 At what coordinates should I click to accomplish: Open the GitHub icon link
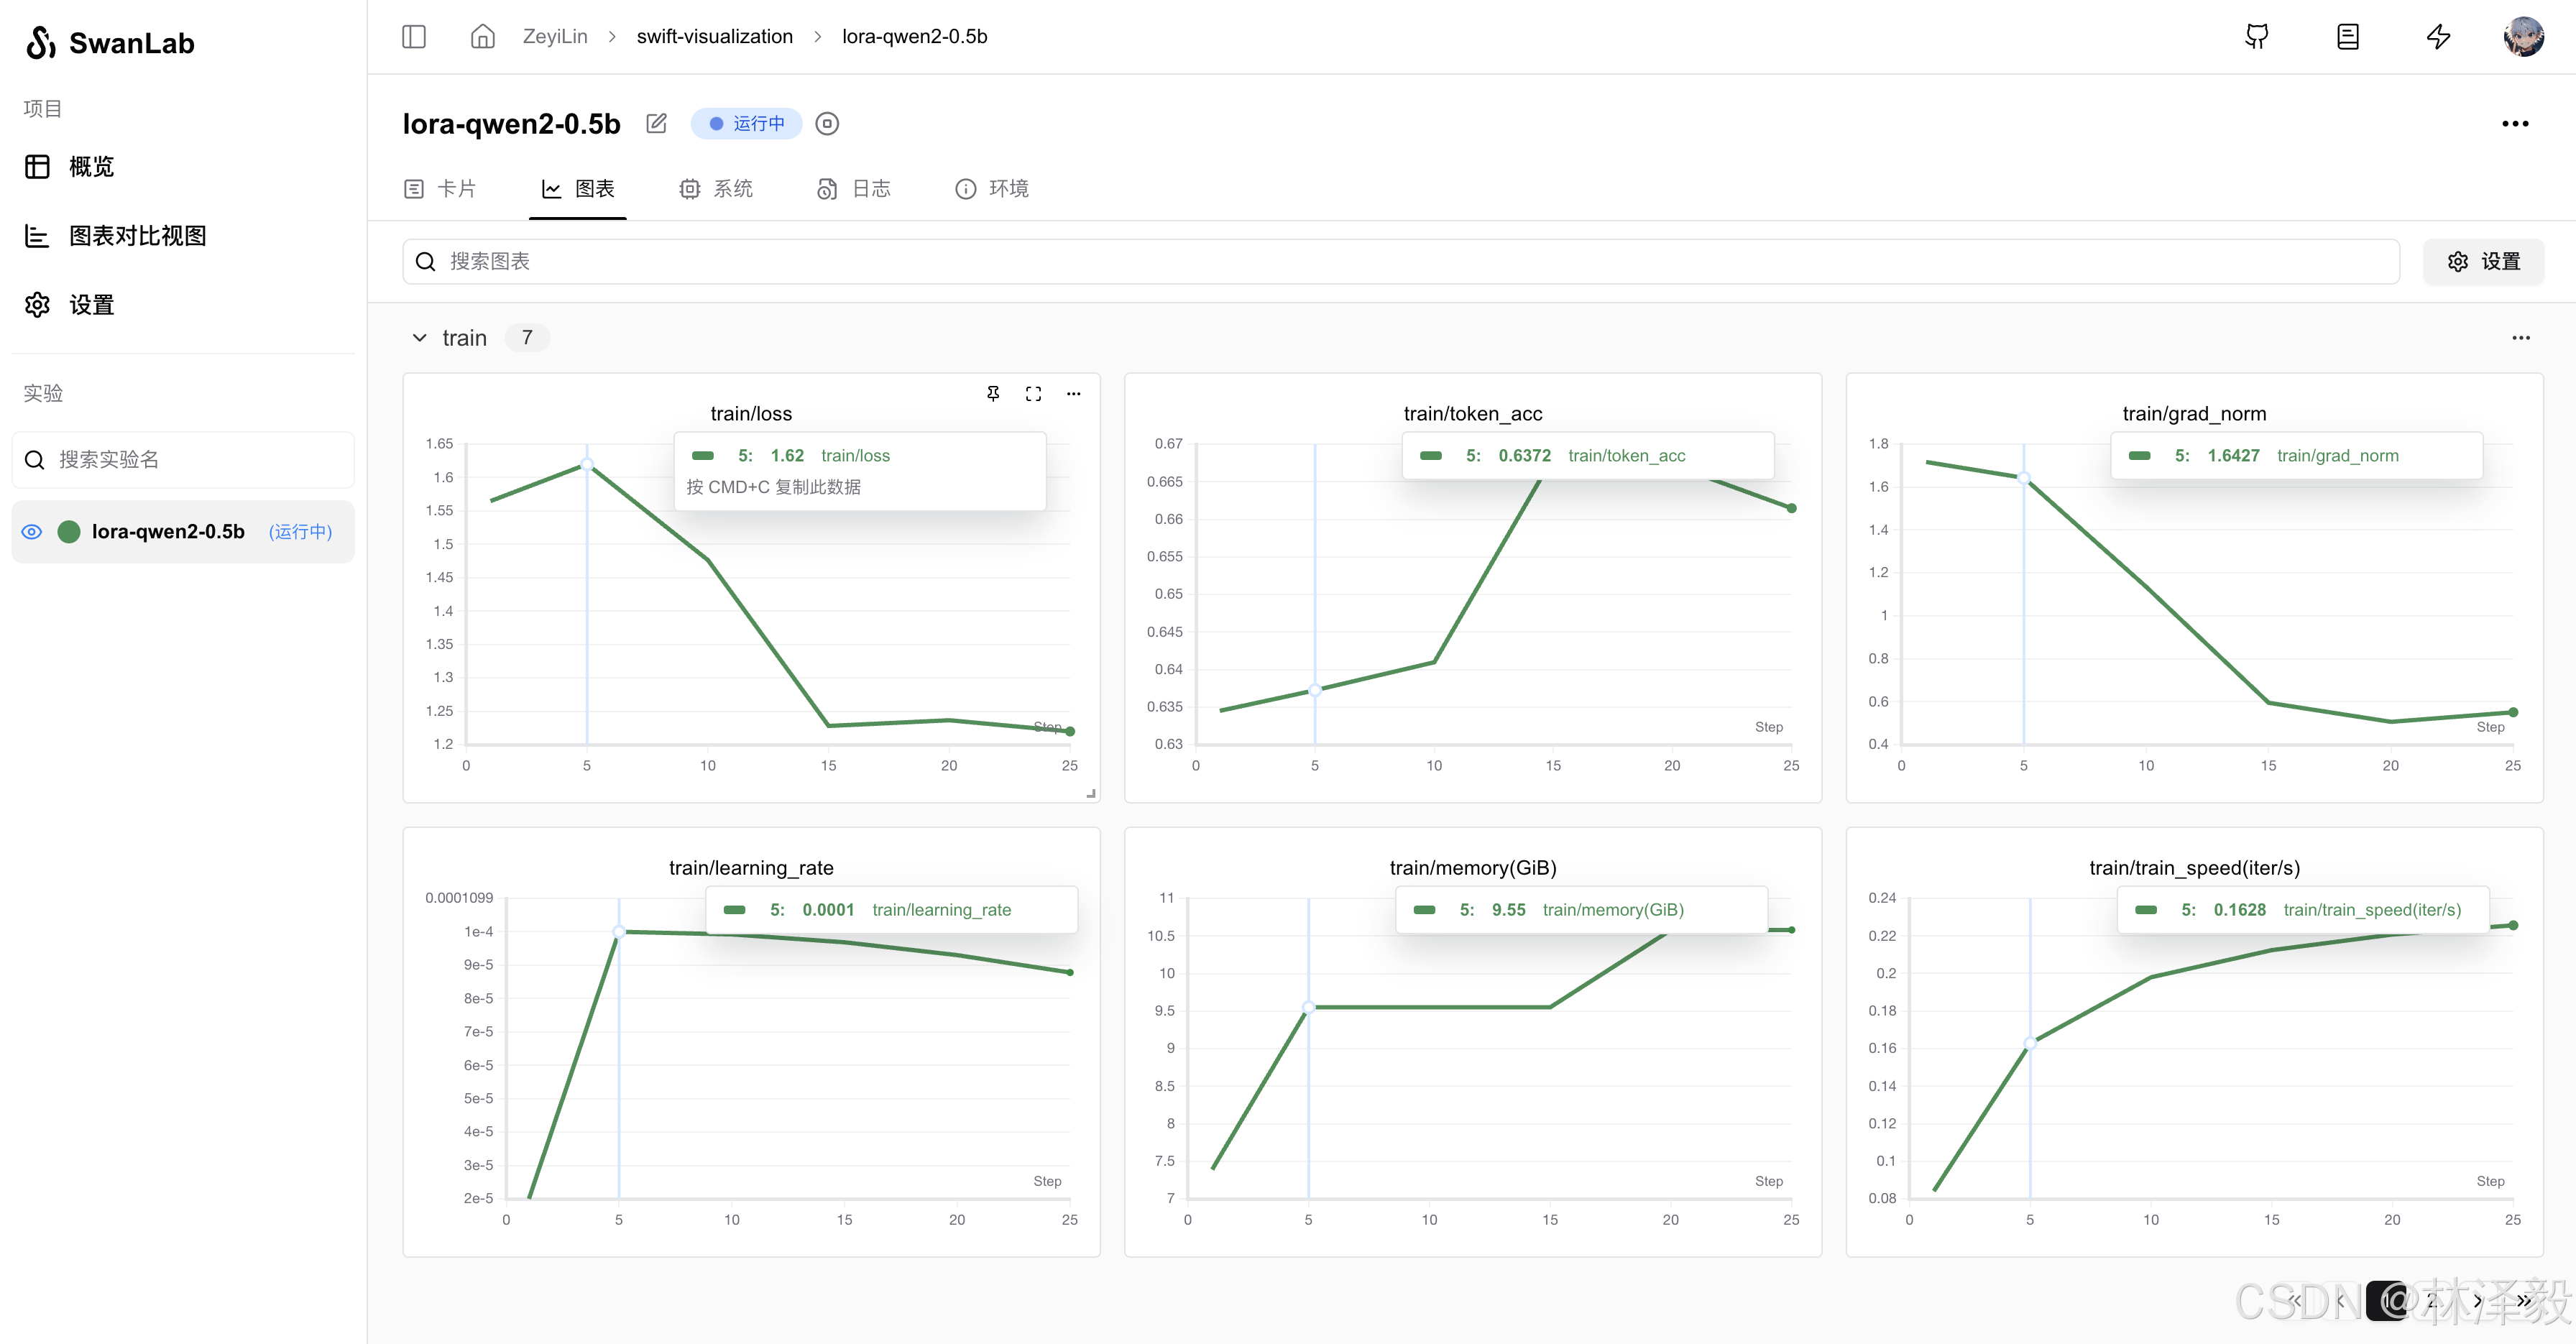point(2256,37)
